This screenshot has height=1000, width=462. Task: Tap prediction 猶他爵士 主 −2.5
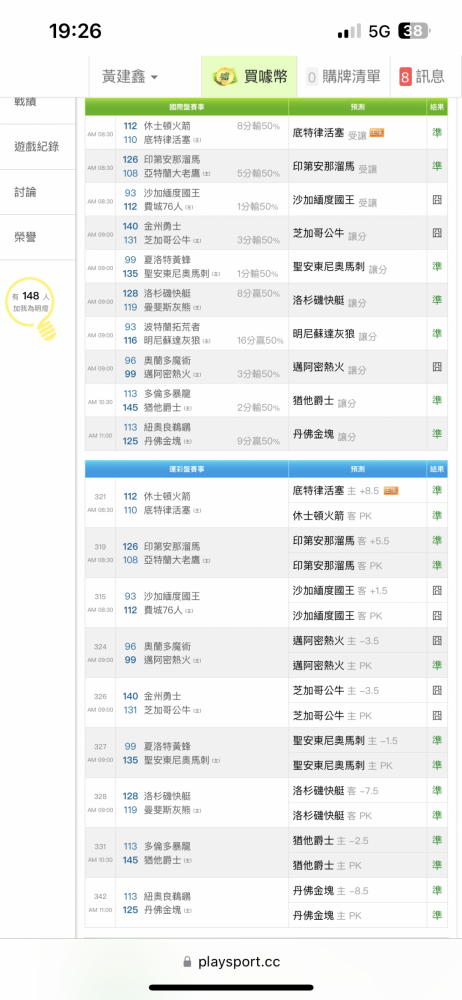(x=331, y=841)
